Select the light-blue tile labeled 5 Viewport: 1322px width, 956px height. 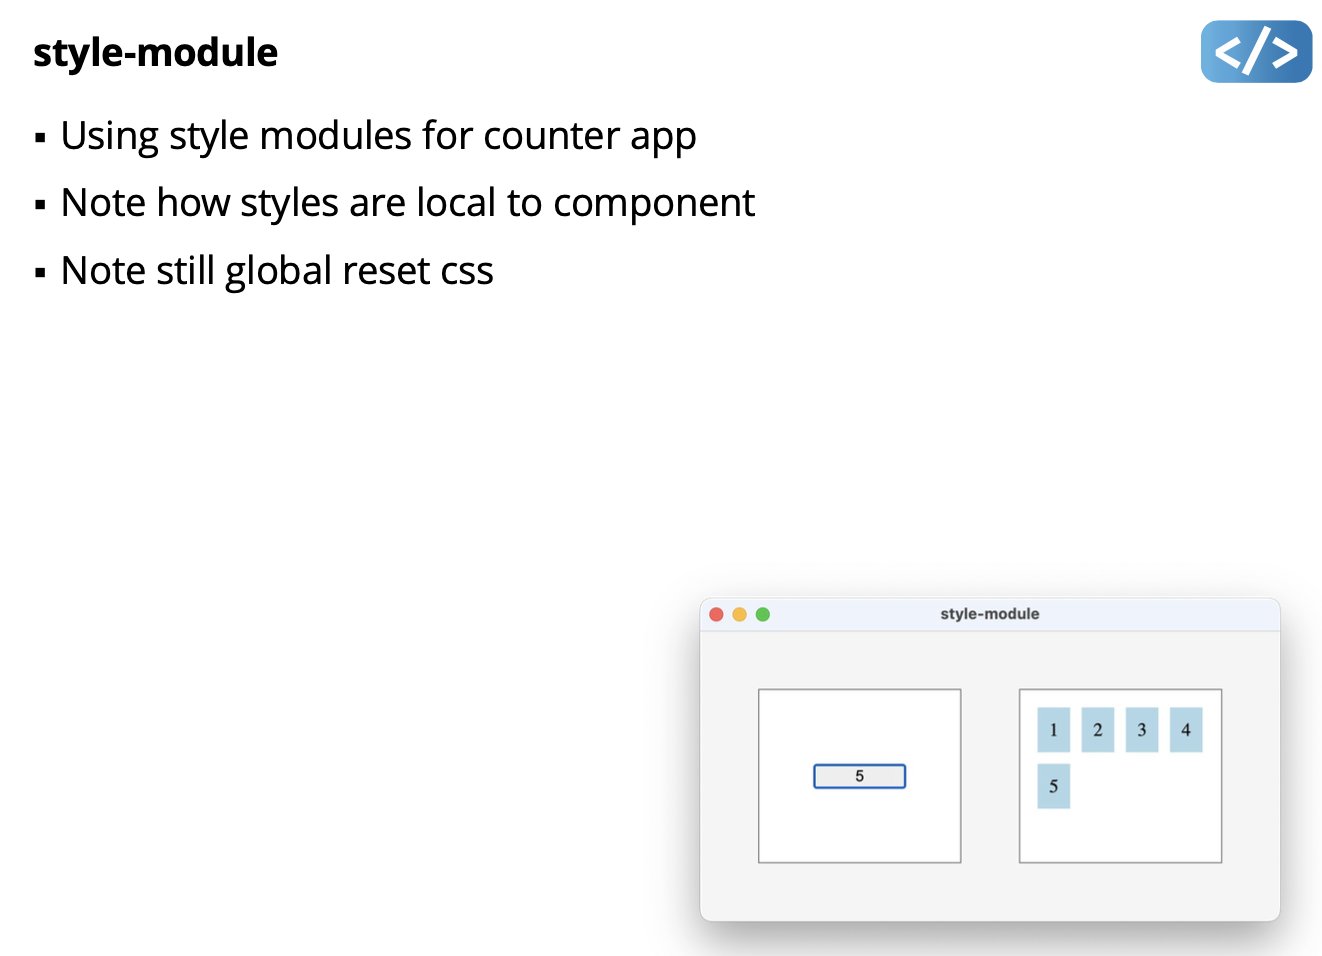[1053, 786]
